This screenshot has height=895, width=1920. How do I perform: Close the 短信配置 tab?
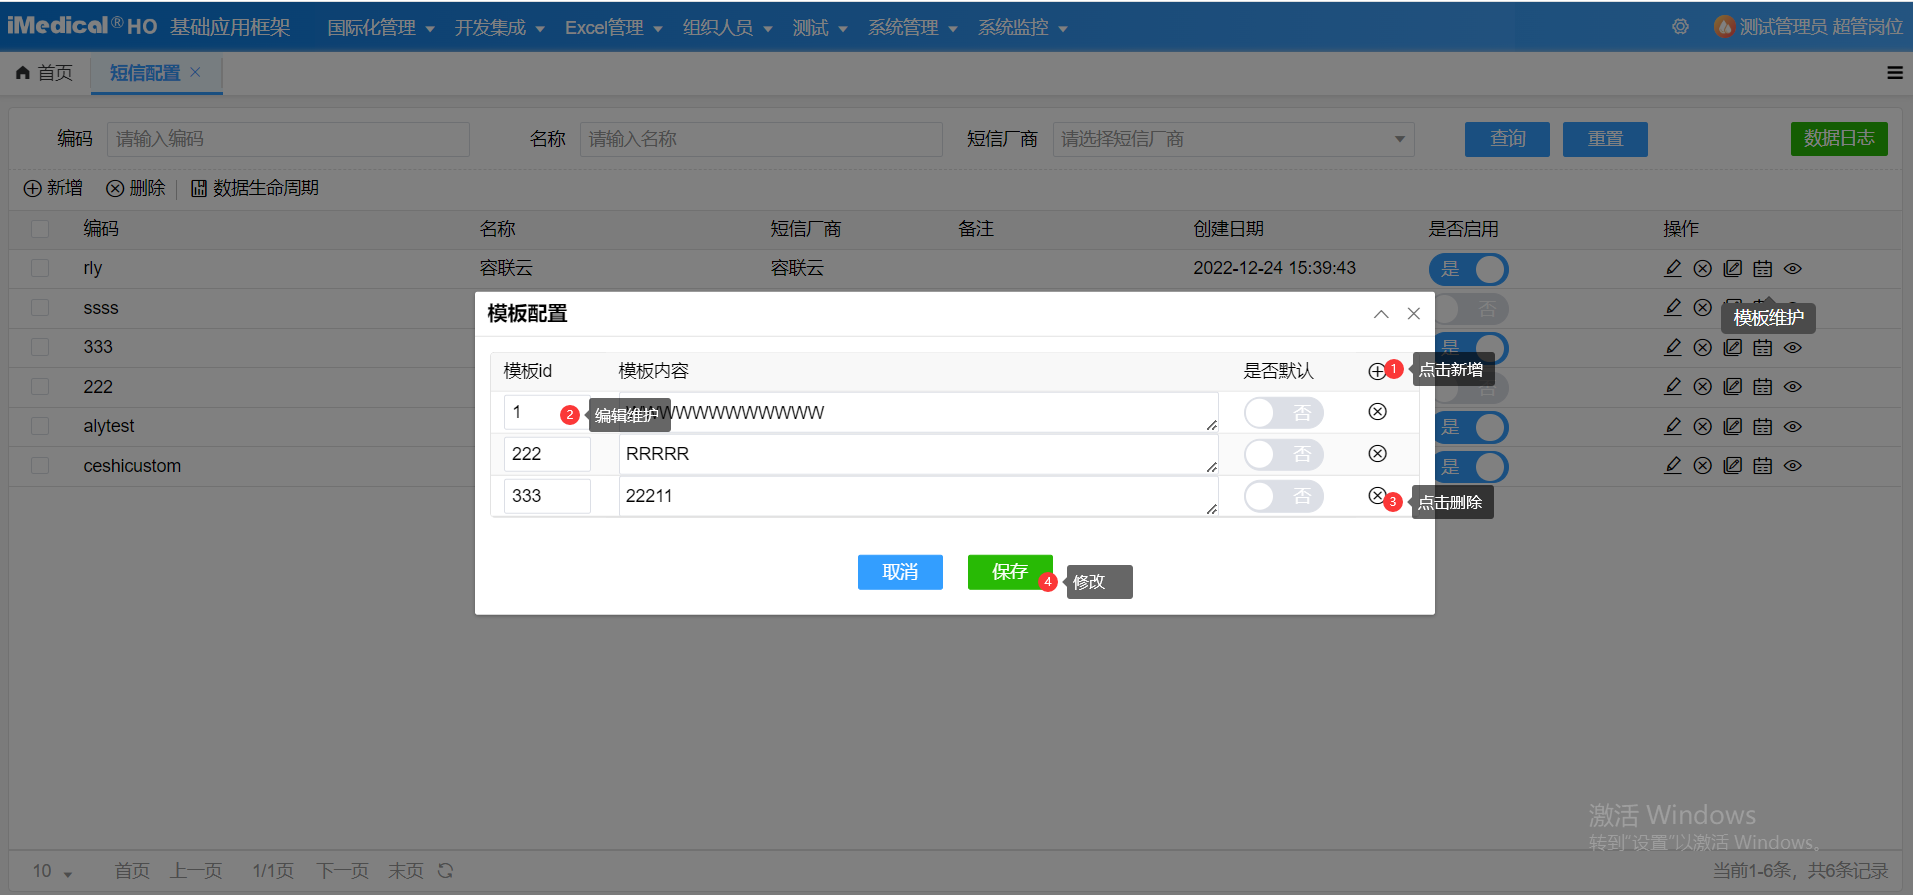195,72
